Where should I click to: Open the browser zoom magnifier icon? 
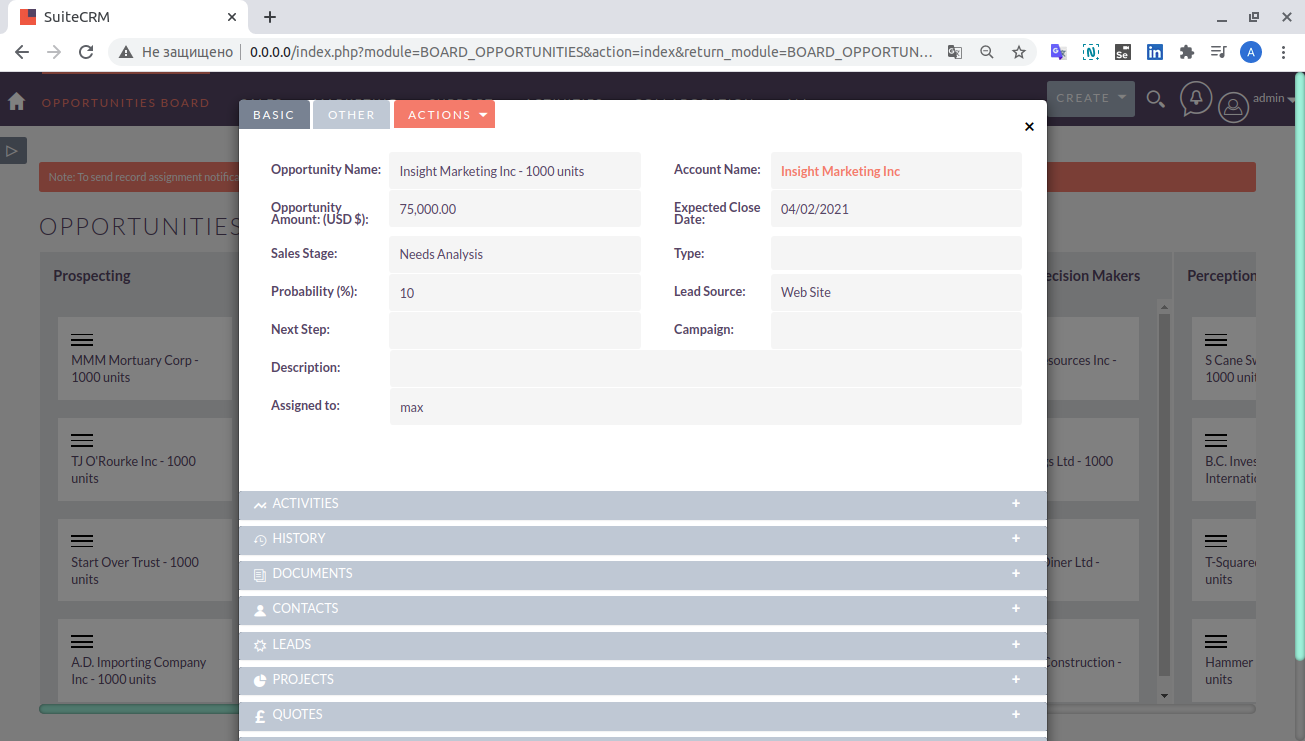987,52
